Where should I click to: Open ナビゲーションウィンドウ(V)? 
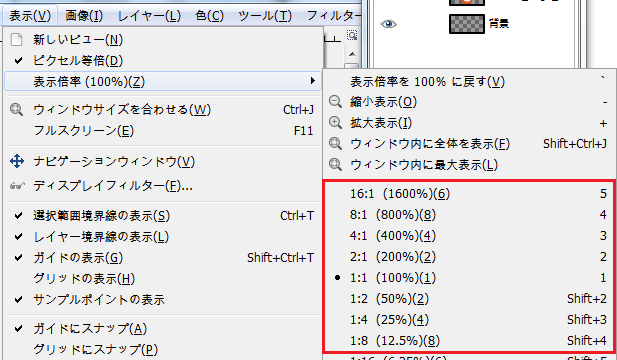163,161
